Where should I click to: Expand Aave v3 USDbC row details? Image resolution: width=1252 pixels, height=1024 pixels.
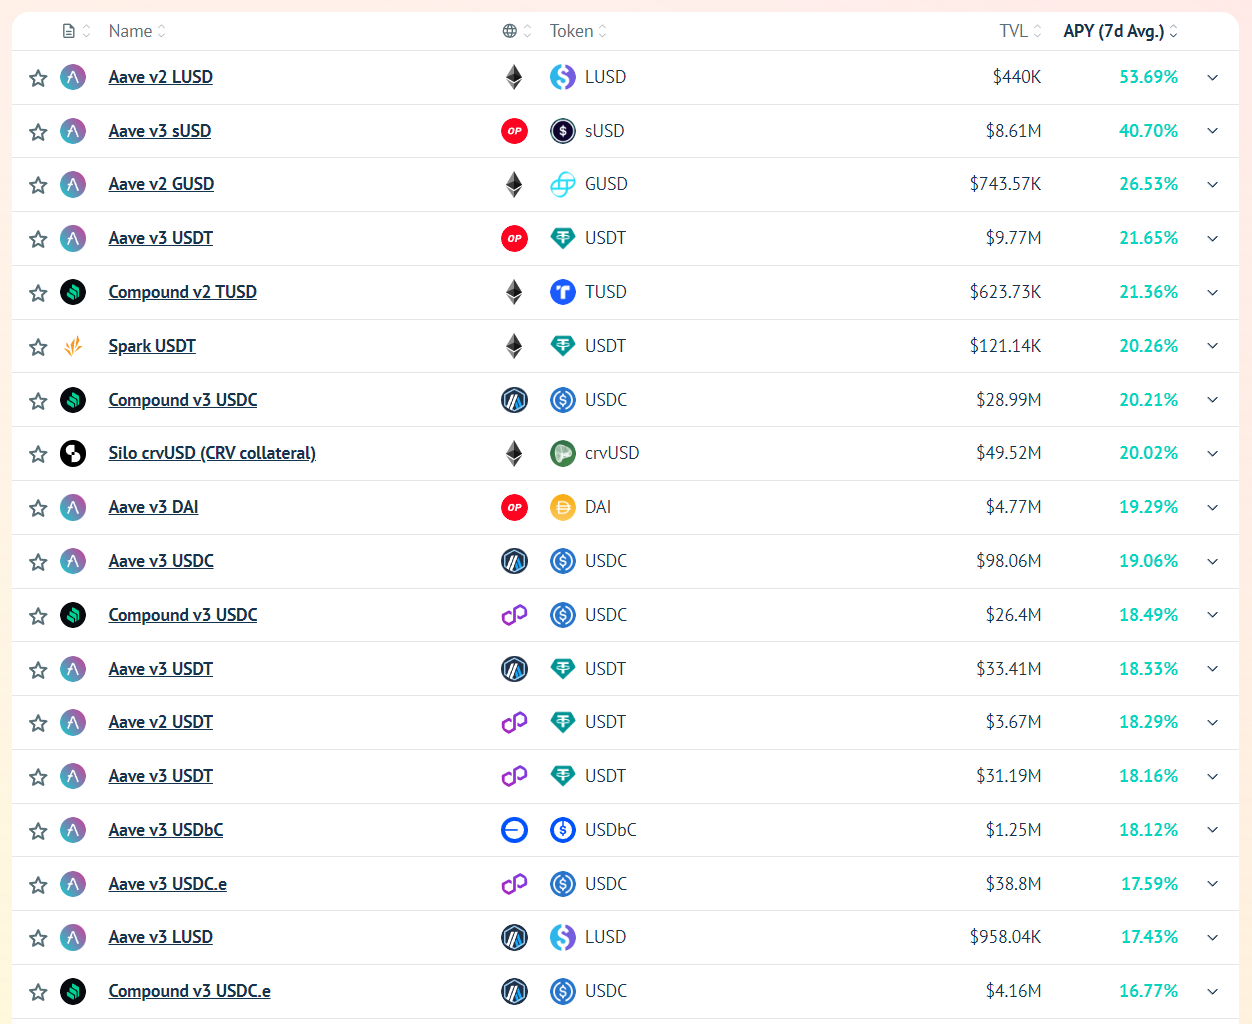tap(1212, 830)
